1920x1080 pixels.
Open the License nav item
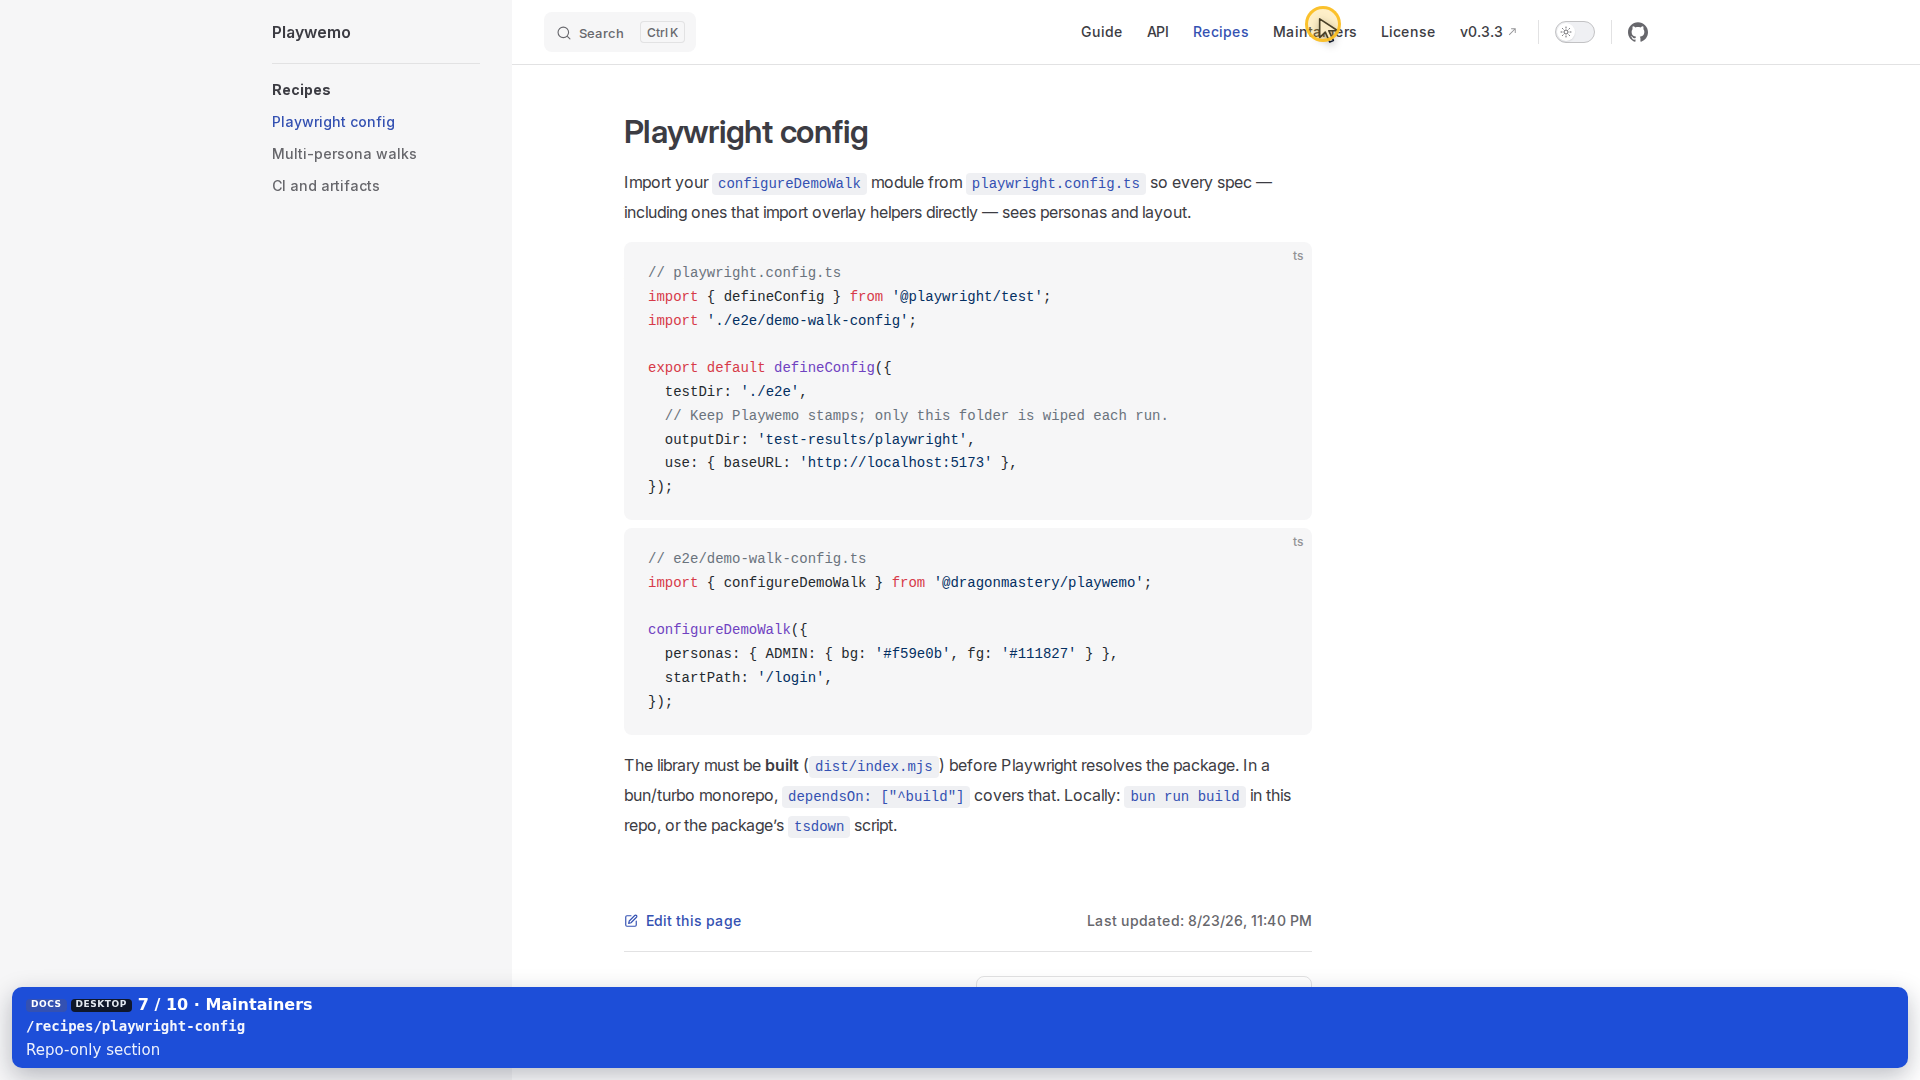[x=1408, y=32]
